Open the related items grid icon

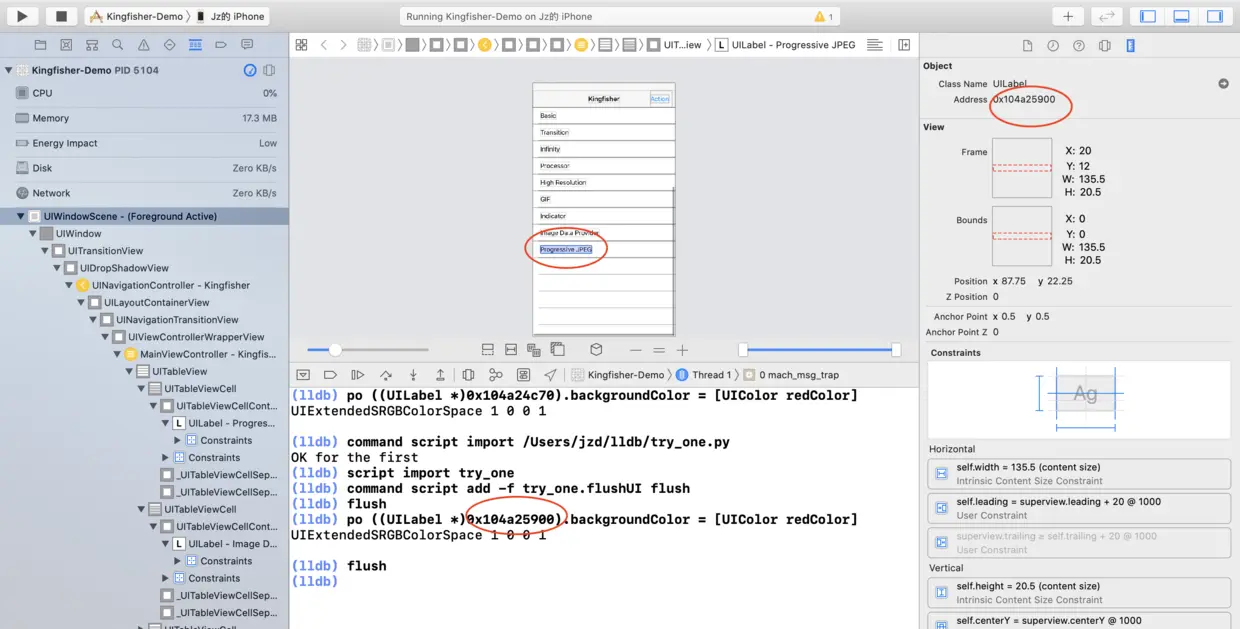[x=301, y=45]
